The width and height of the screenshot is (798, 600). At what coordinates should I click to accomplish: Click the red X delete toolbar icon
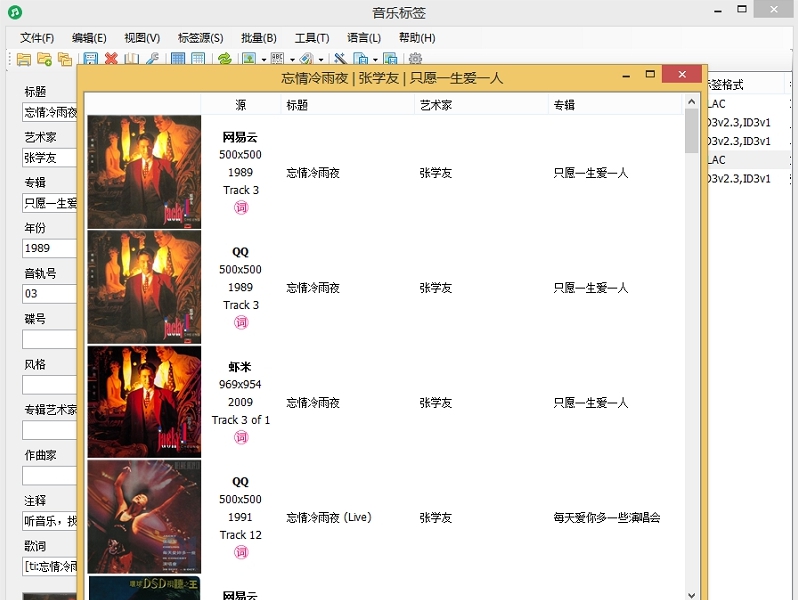(111, 59)
